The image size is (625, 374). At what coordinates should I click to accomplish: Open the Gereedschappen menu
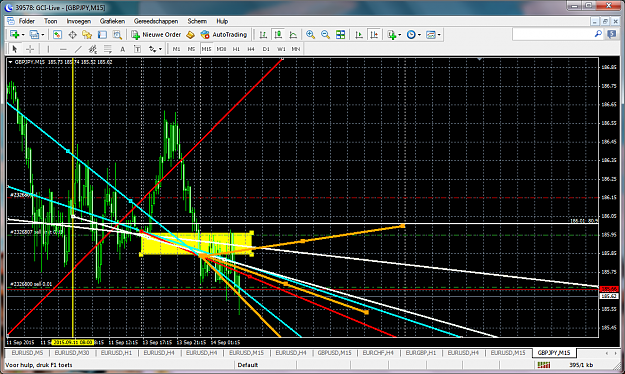tap(156, 21)
